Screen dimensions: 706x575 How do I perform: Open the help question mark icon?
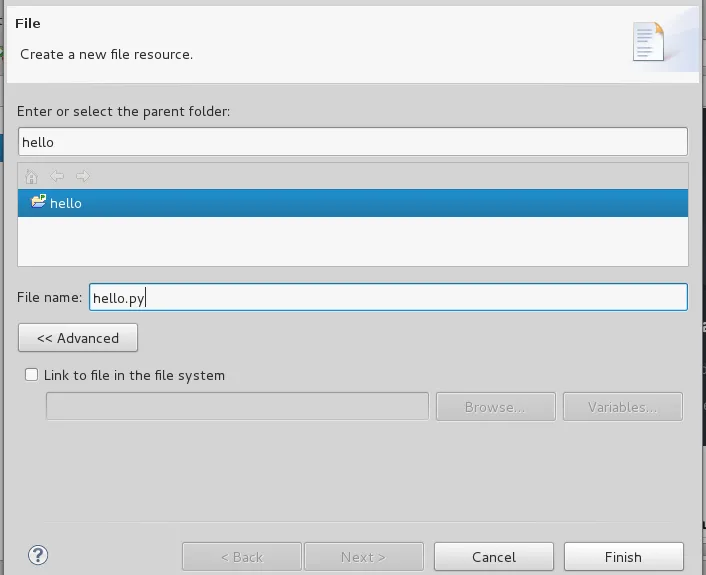[x=38, y=555]
